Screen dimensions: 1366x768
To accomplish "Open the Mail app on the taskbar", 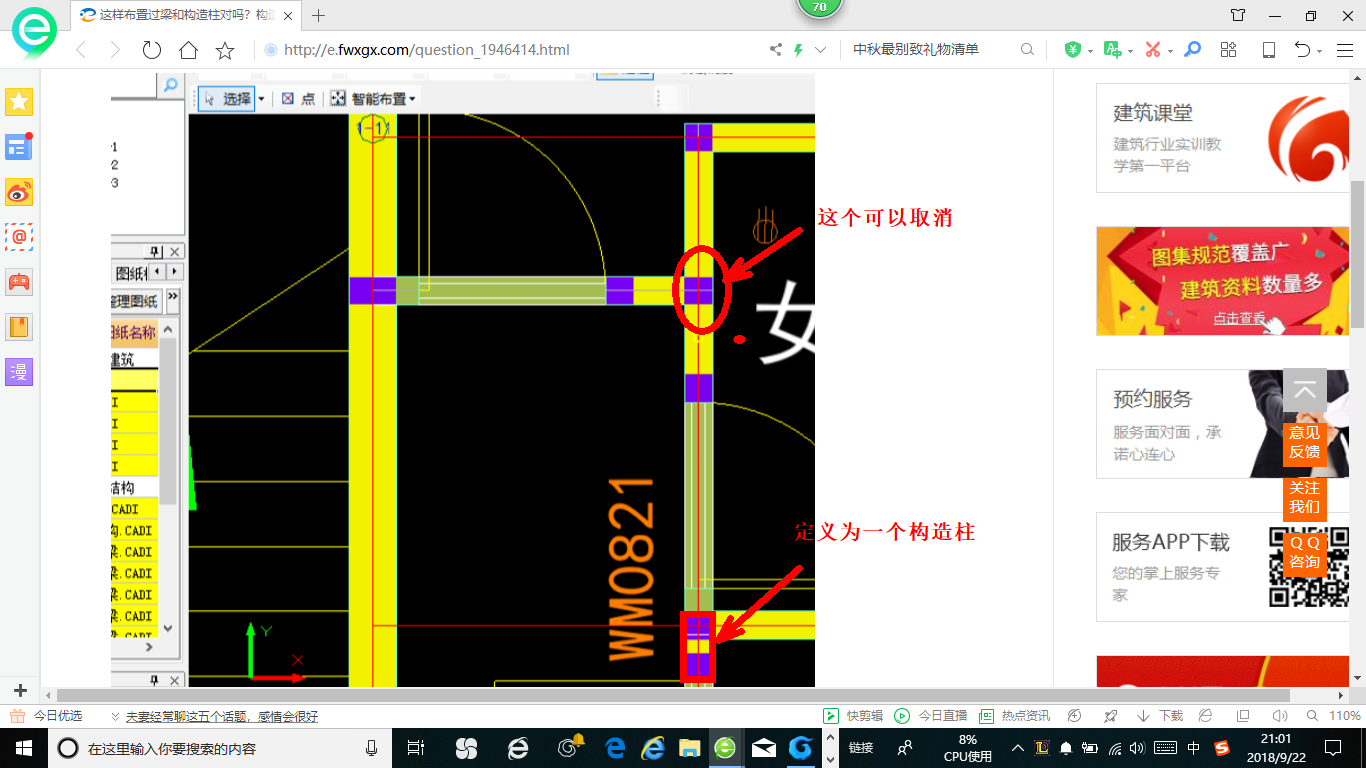I will [763, 748].
